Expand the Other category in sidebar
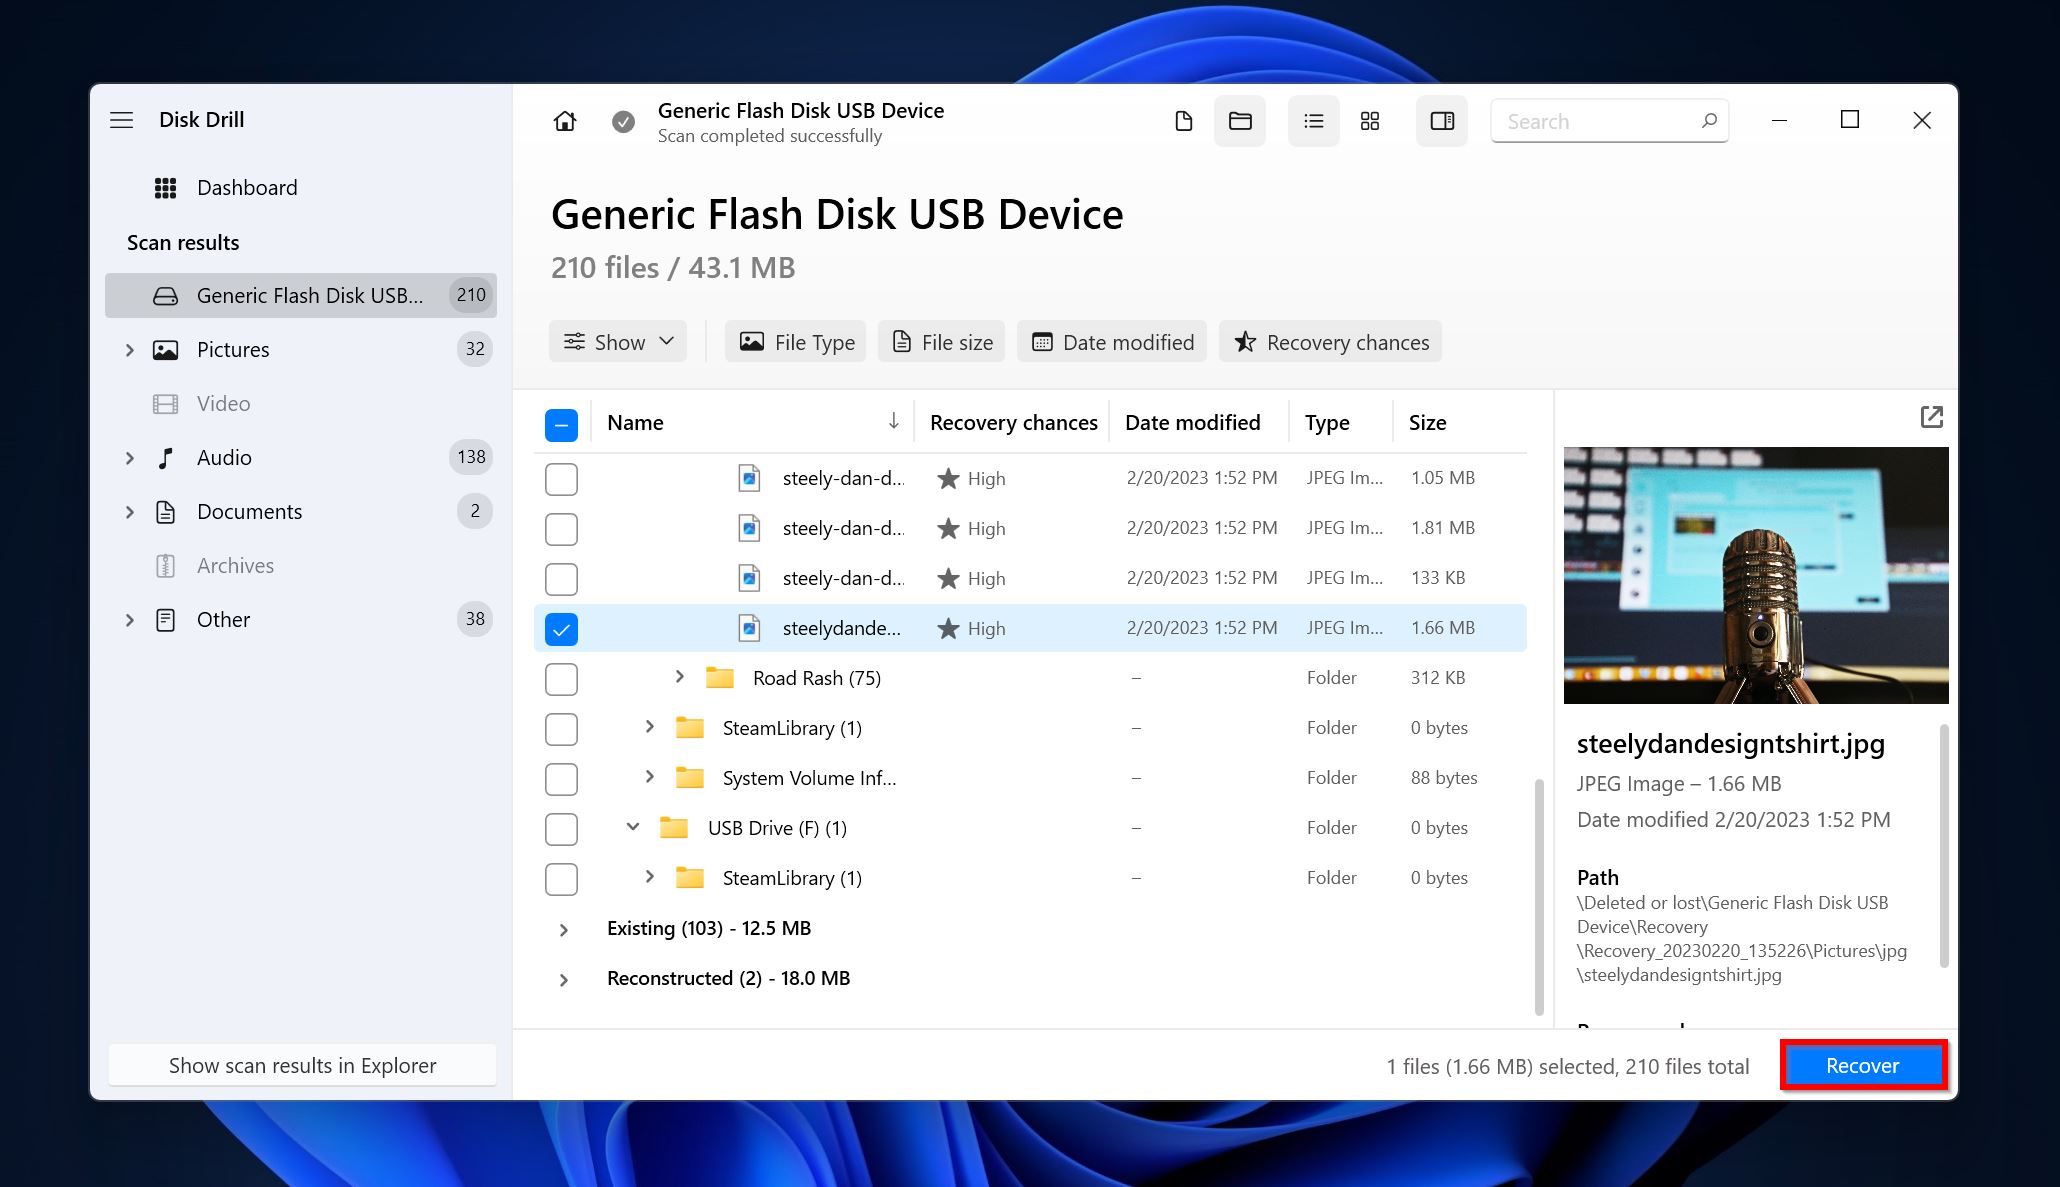The width and height of the screenshot is (2060, 1187). coord(129,620)
